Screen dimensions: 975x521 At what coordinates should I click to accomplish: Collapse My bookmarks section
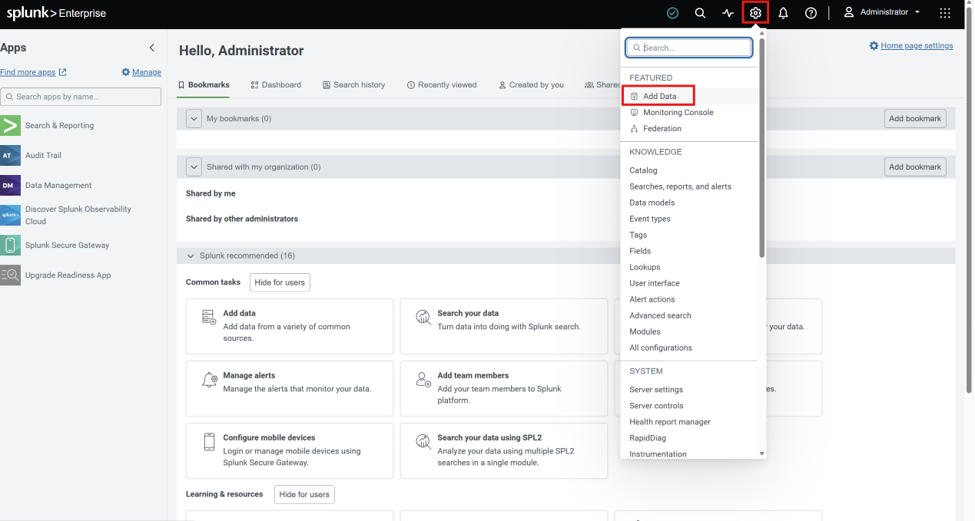pyautogui.click(x=194, y=119)
